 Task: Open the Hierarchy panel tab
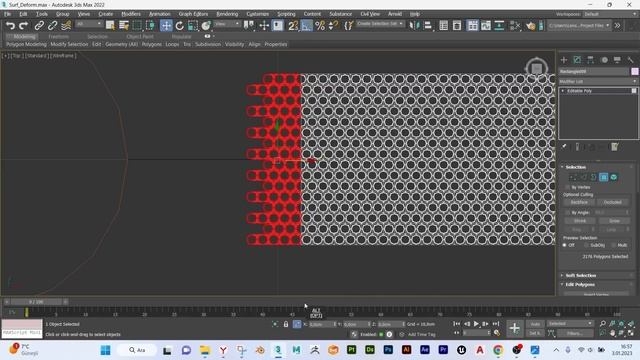point(591,60)
